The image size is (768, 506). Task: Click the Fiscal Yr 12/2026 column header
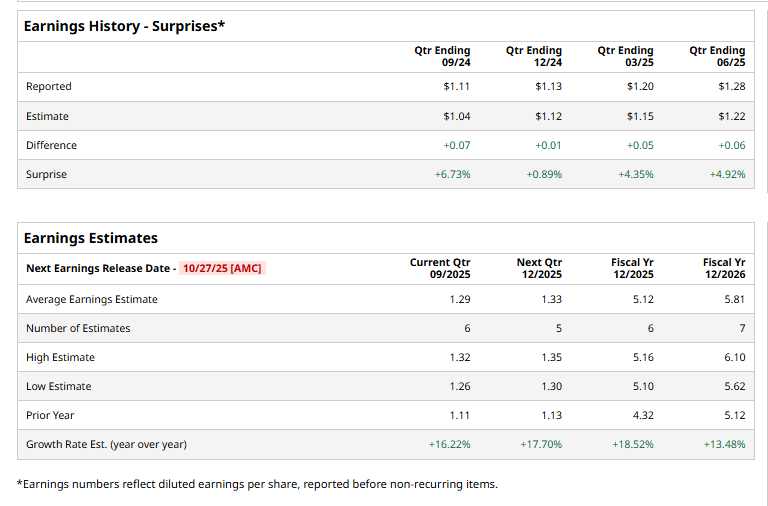coord(724,268)
